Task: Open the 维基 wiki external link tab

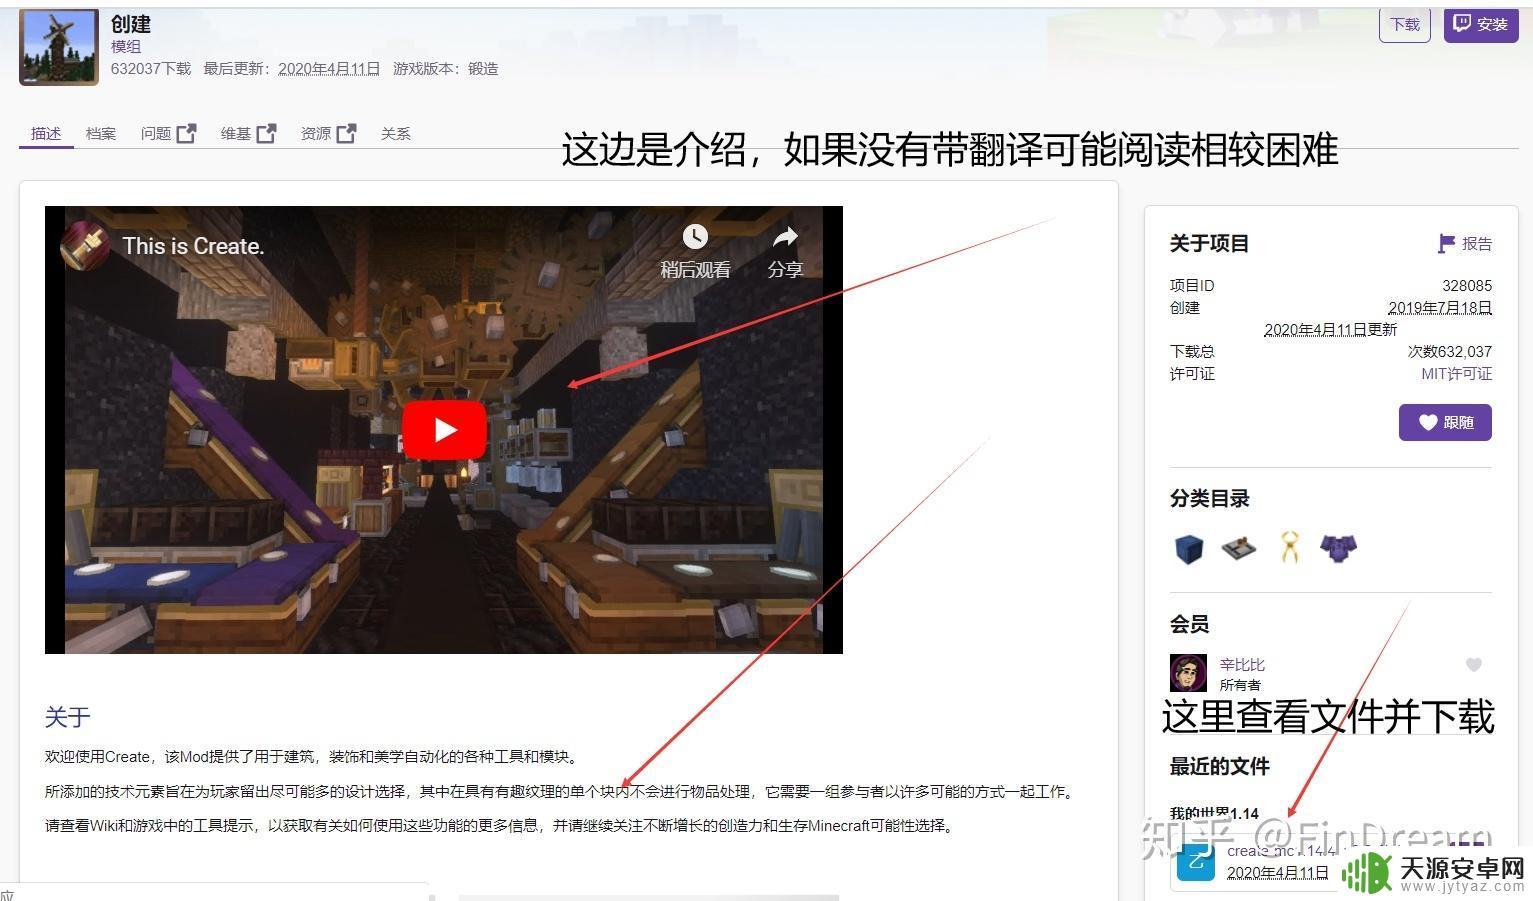Action: click(x=248, y=133)
